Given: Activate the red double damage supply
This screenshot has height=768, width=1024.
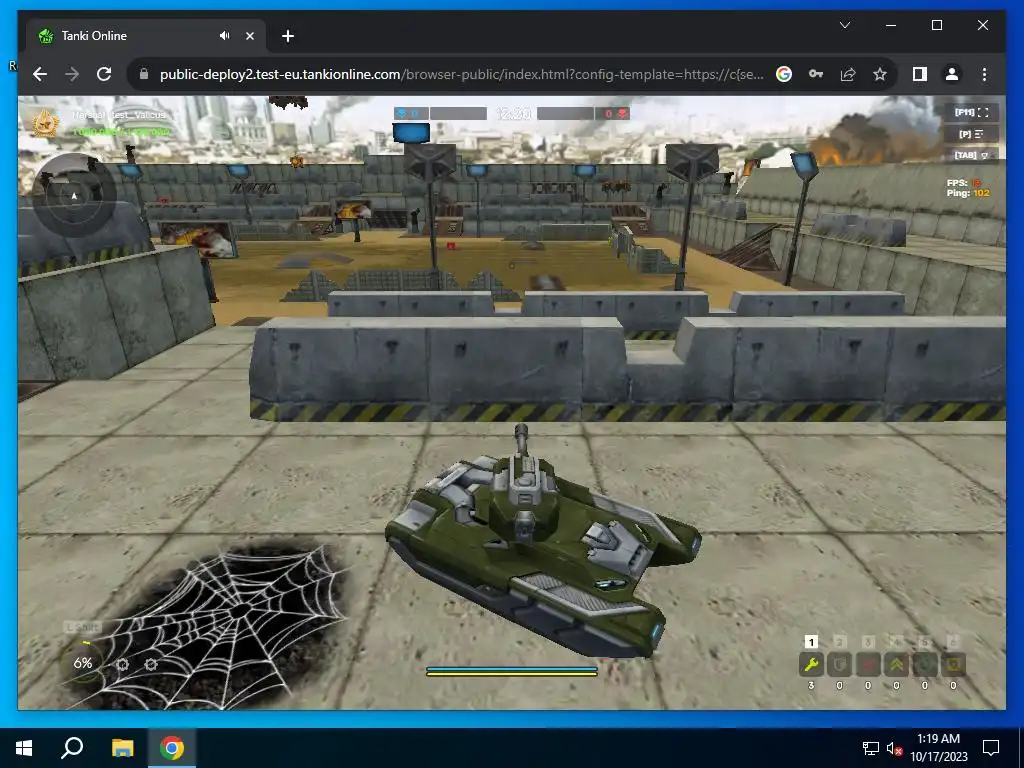Looking at the screenshot, I should click(868, 665).
